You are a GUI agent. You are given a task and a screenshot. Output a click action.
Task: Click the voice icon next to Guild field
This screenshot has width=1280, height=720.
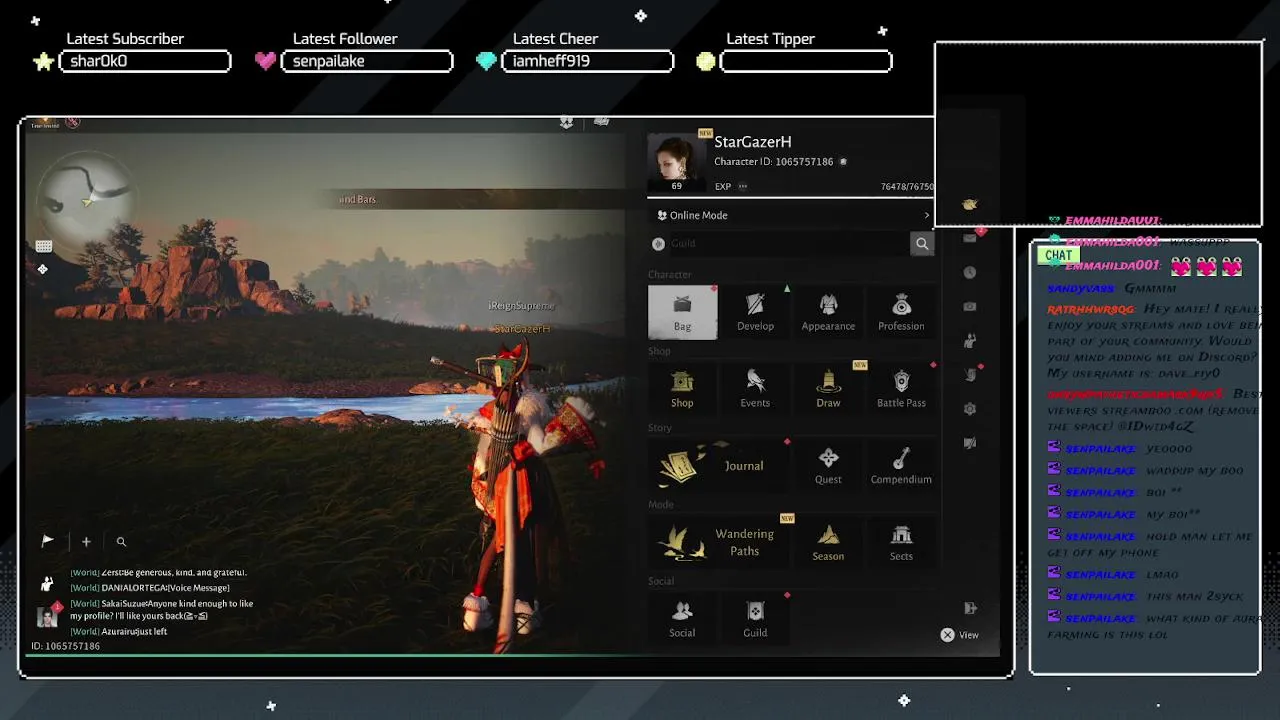pos(658,243)
